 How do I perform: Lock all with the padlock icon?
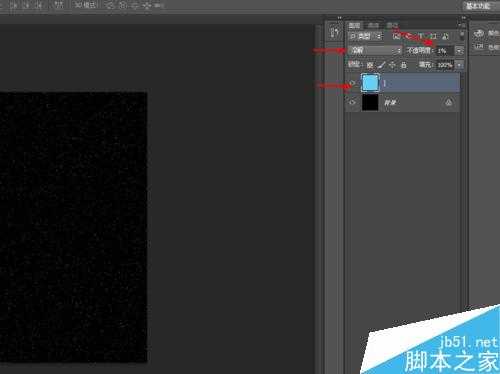(x=403, y=65)
